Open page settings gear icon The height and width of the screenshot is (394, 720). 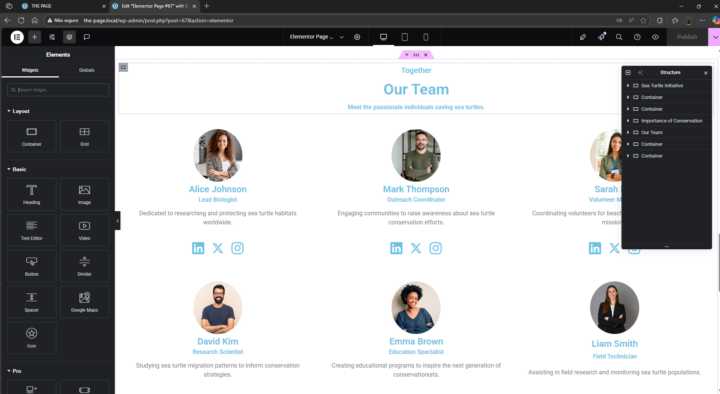tap(357, 37)
